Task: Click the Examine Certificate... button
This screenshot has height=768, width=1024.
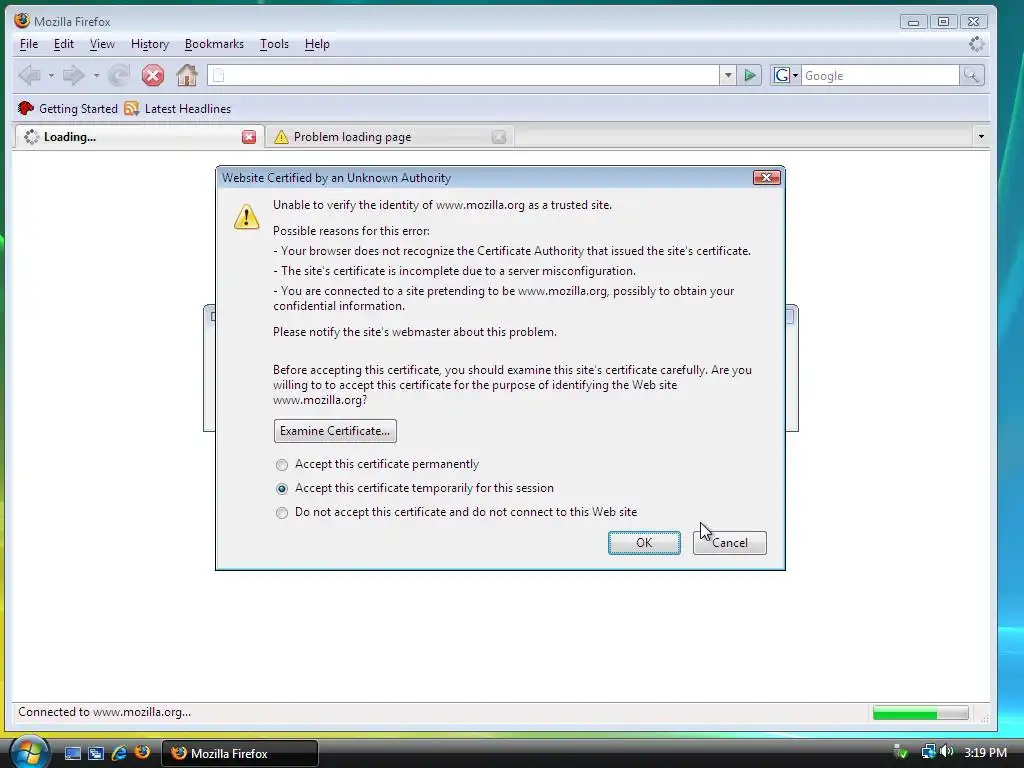Action: point(335,431)
